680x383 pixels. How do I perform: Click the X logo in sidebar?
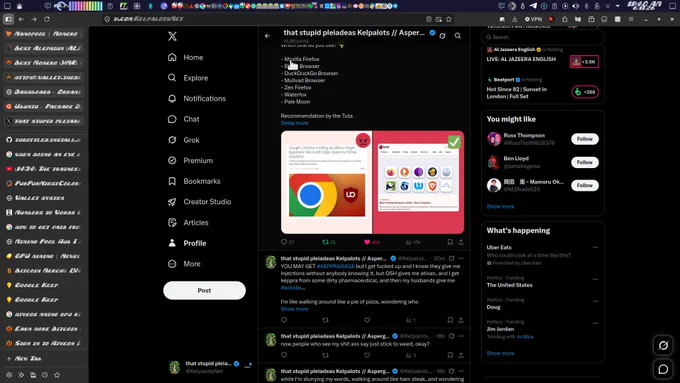[x=172, y=36]
